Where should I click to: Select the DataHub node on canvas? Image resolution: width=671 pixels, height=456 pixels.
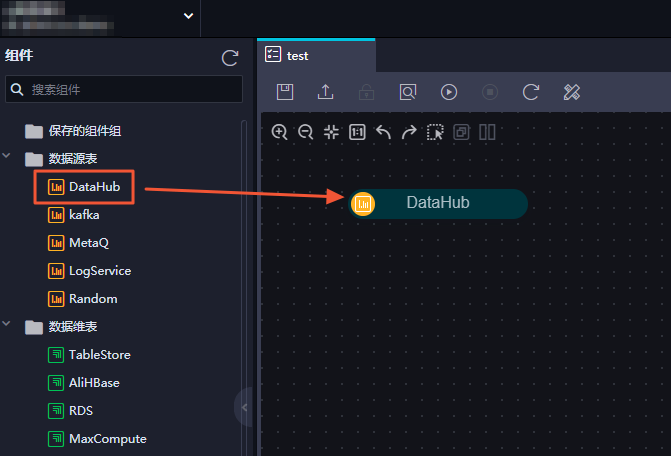click(x=438, y=204)
